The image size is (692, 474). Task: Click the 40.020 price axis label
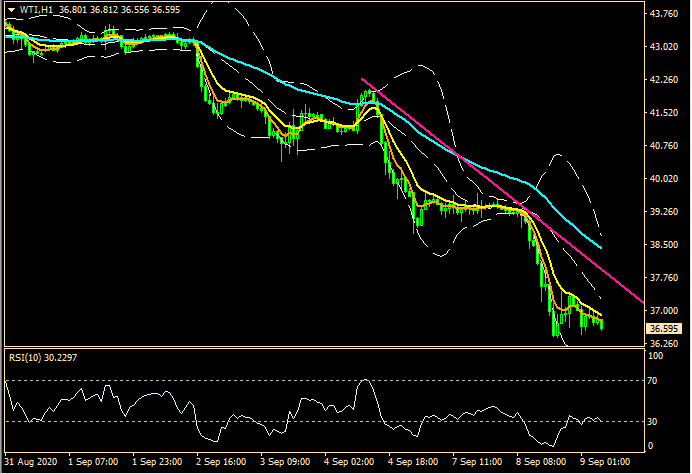point(665,179)
